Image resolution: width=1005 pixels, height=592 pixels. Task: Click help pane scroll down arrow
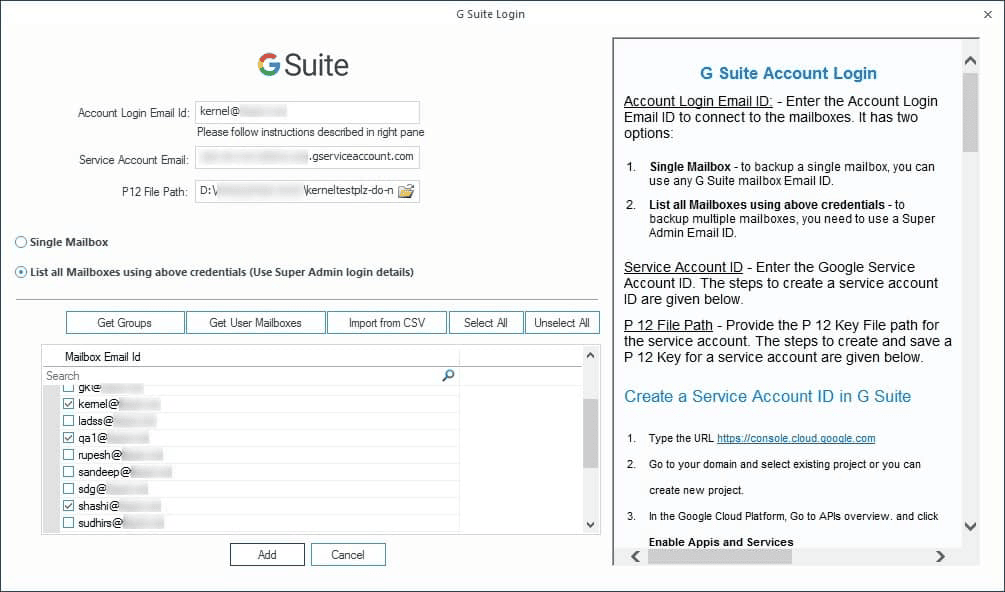click(x=970, y=527)
